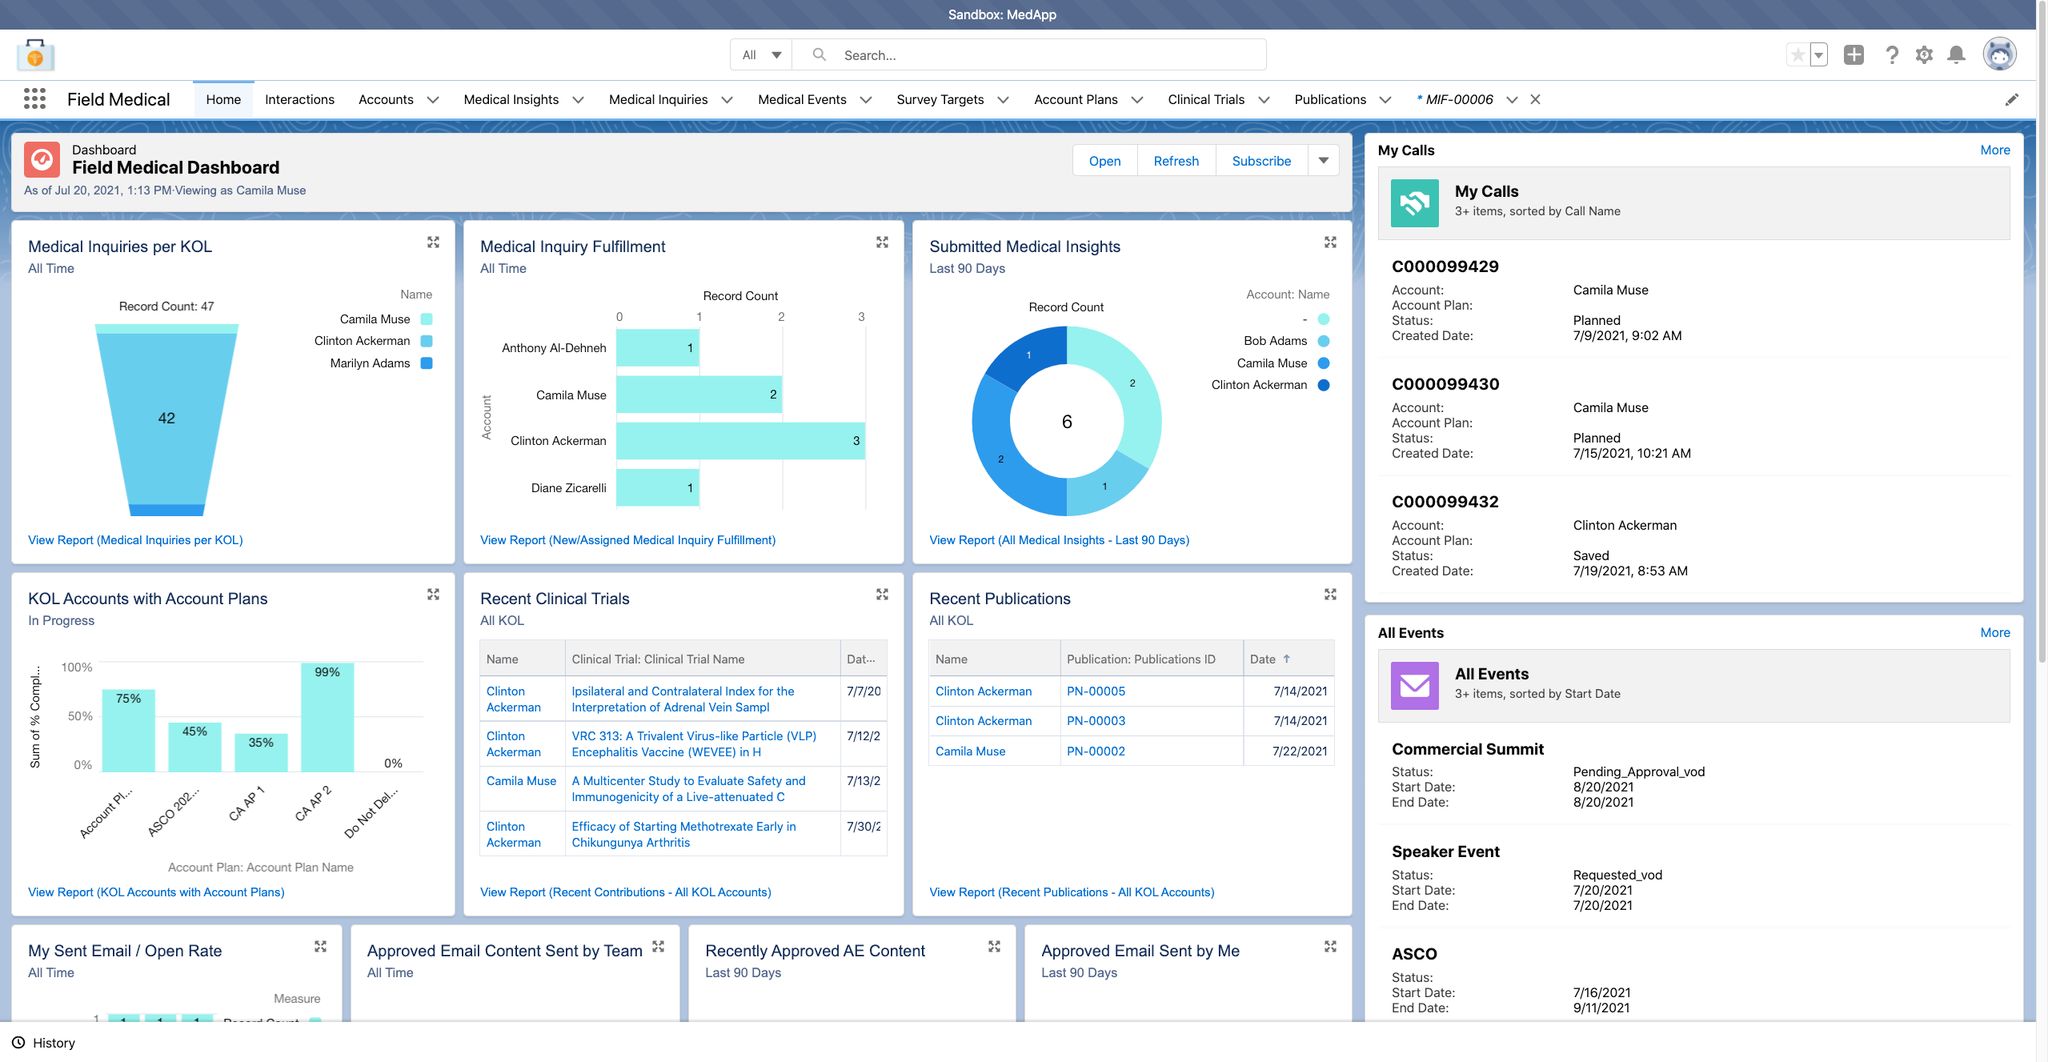Click the Marilyn Adams legend color swatch
Screen dimensions: 2048x1062
[426, 363]
